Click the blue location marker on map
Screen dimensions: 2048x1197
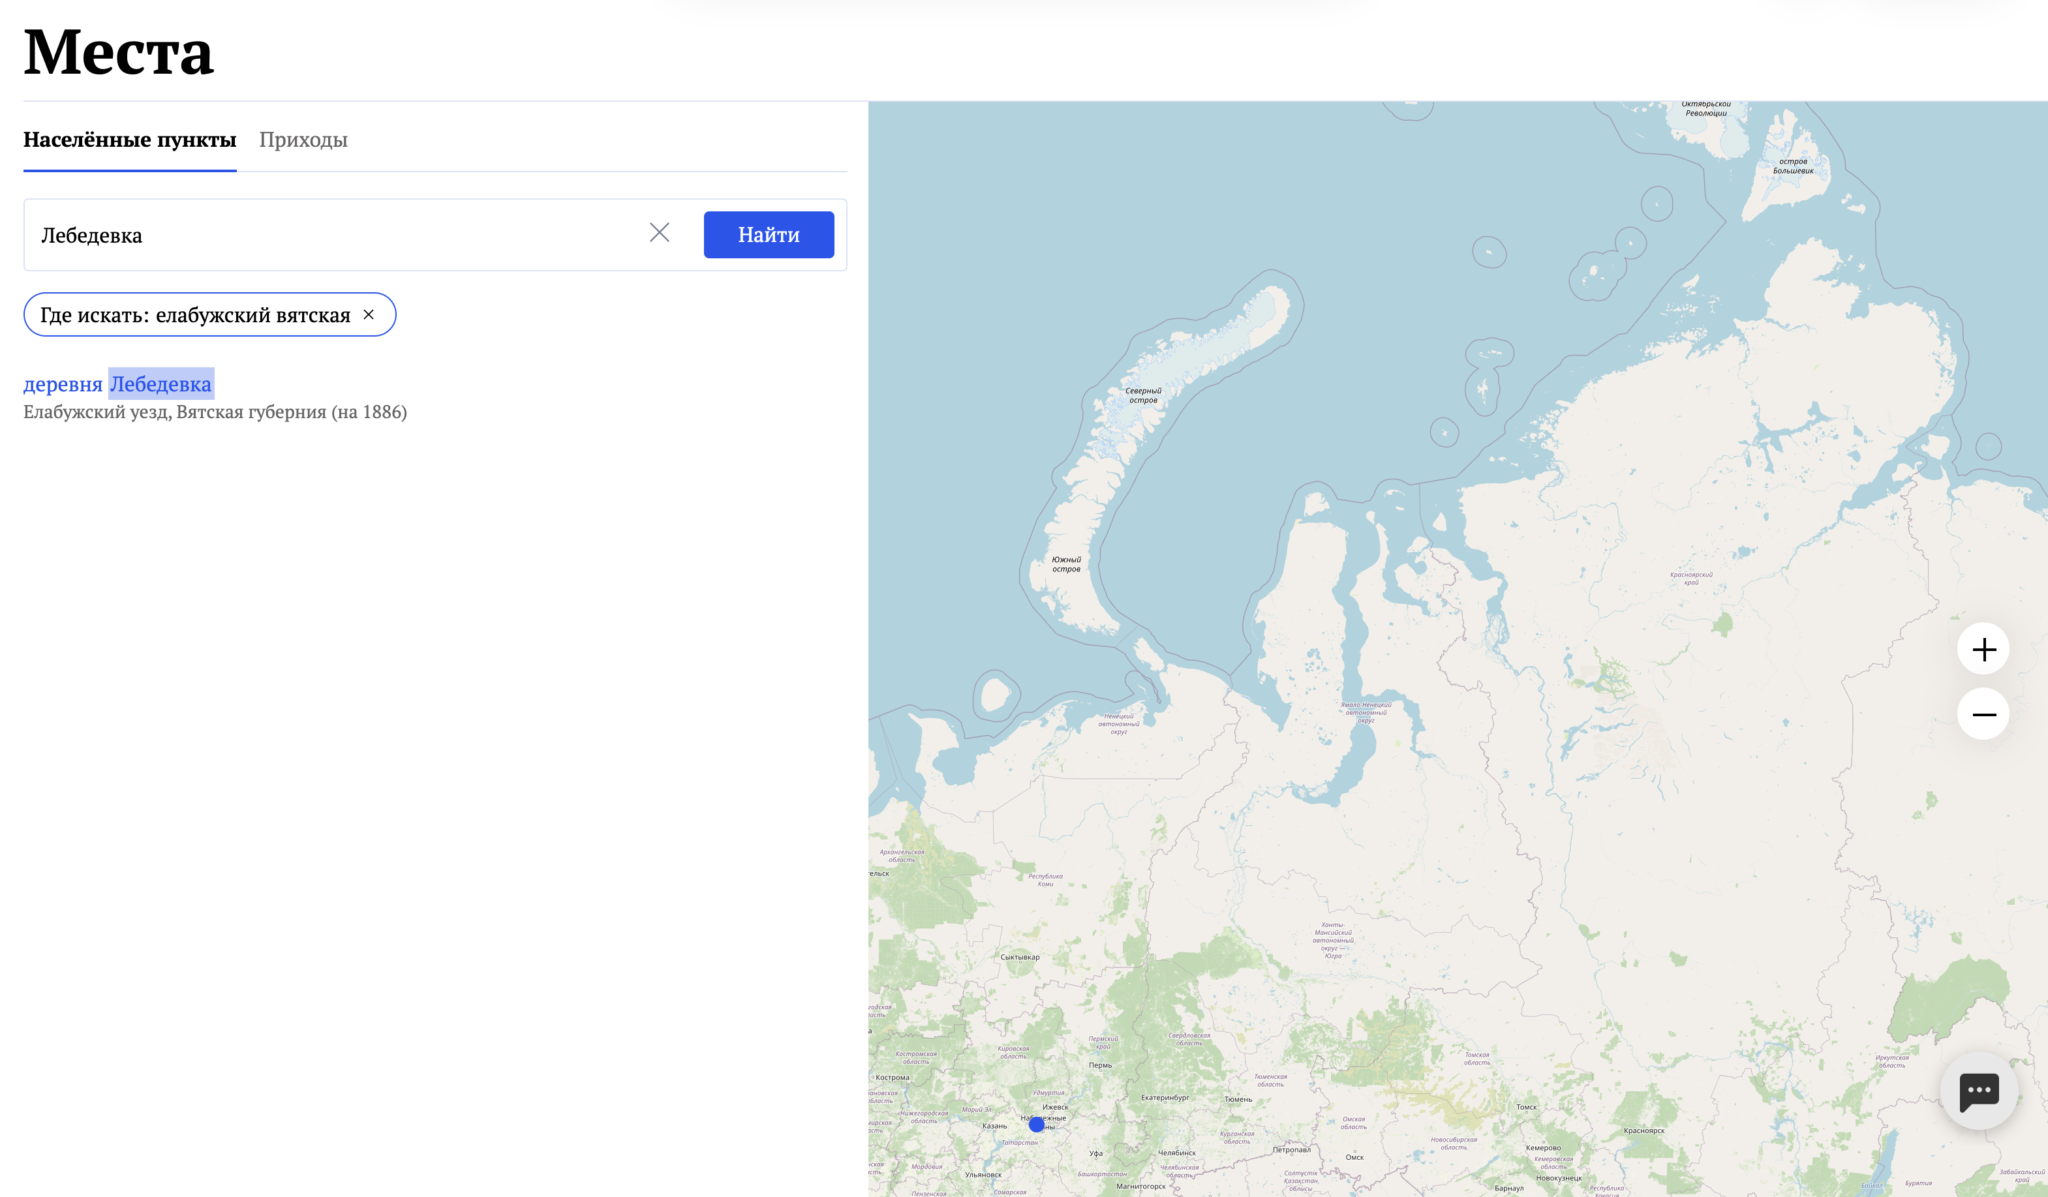(1037, 1125)
